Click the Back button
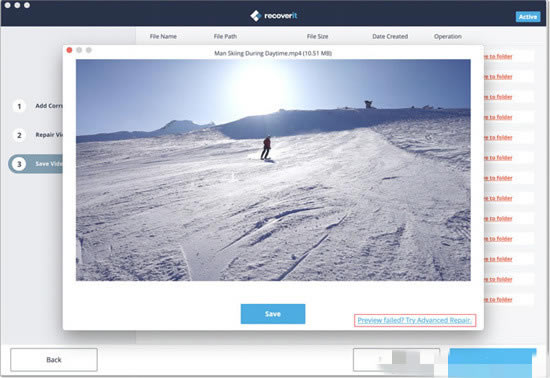 click(x=54, y=359)
